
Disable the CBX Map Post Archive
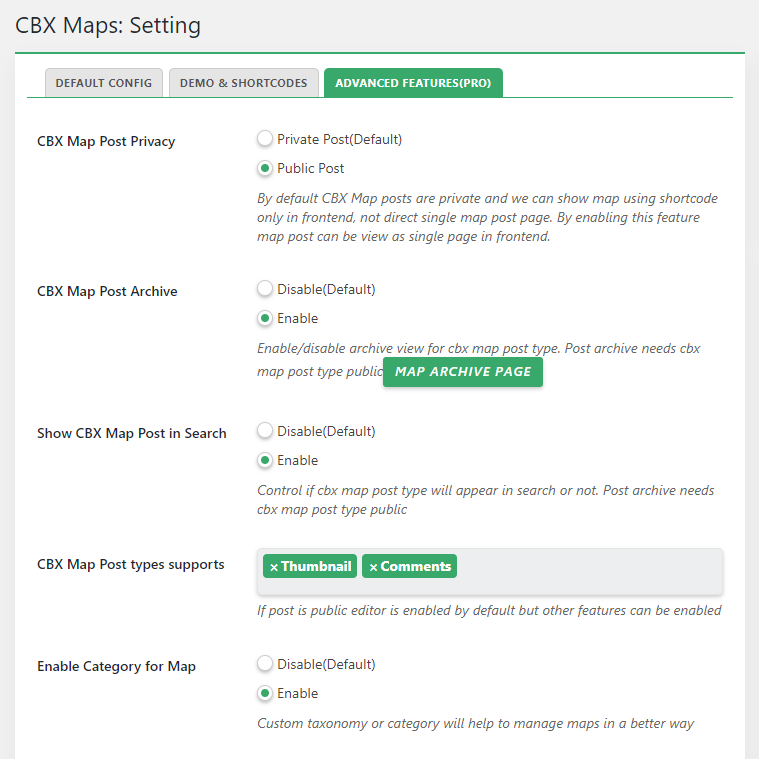pos(265,289)
